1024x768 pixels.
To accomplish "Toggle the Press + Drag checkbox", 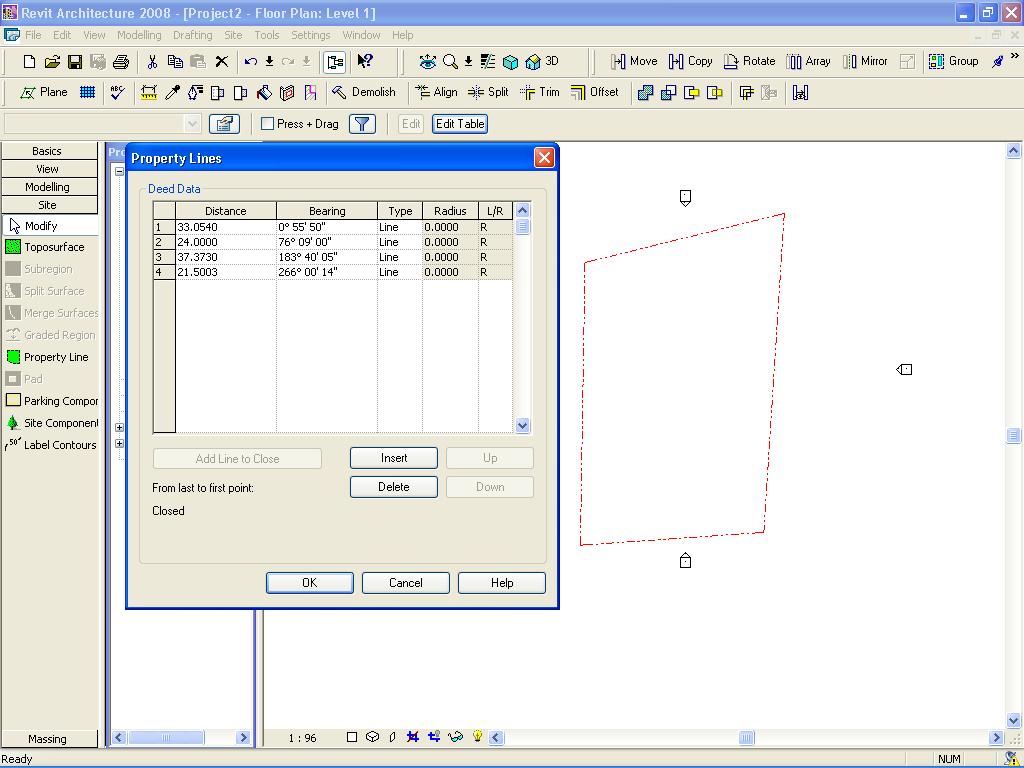I will point(268,124).
